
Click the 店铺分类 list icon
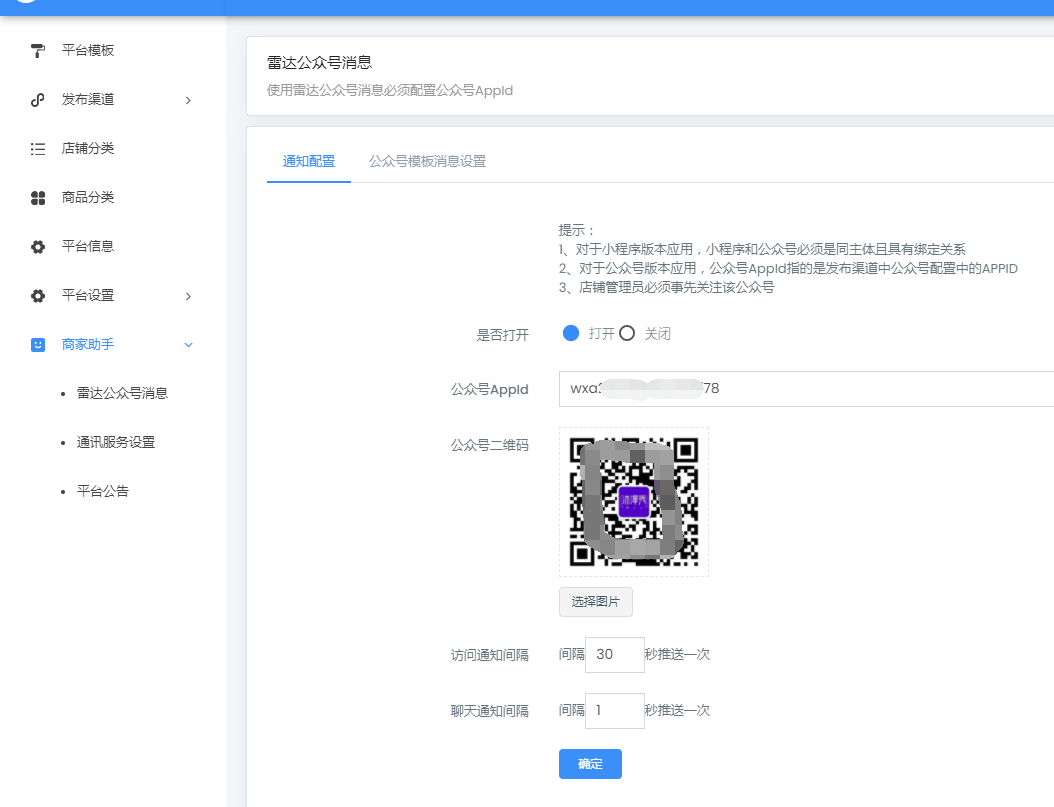38,148
